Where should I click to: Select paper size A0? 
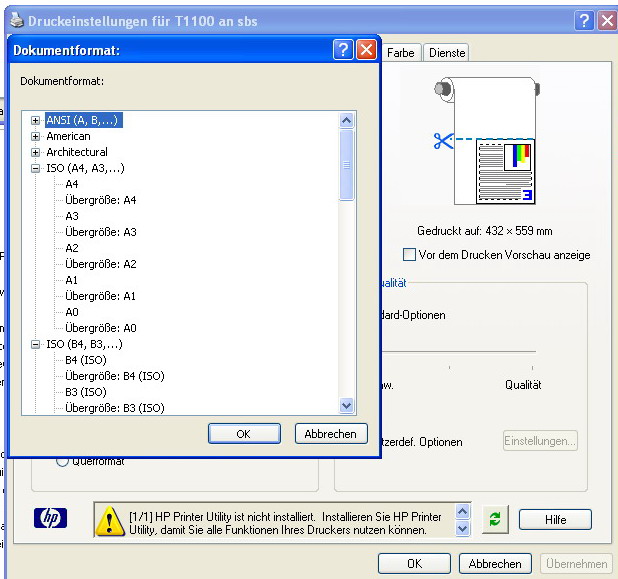point(72,312)
